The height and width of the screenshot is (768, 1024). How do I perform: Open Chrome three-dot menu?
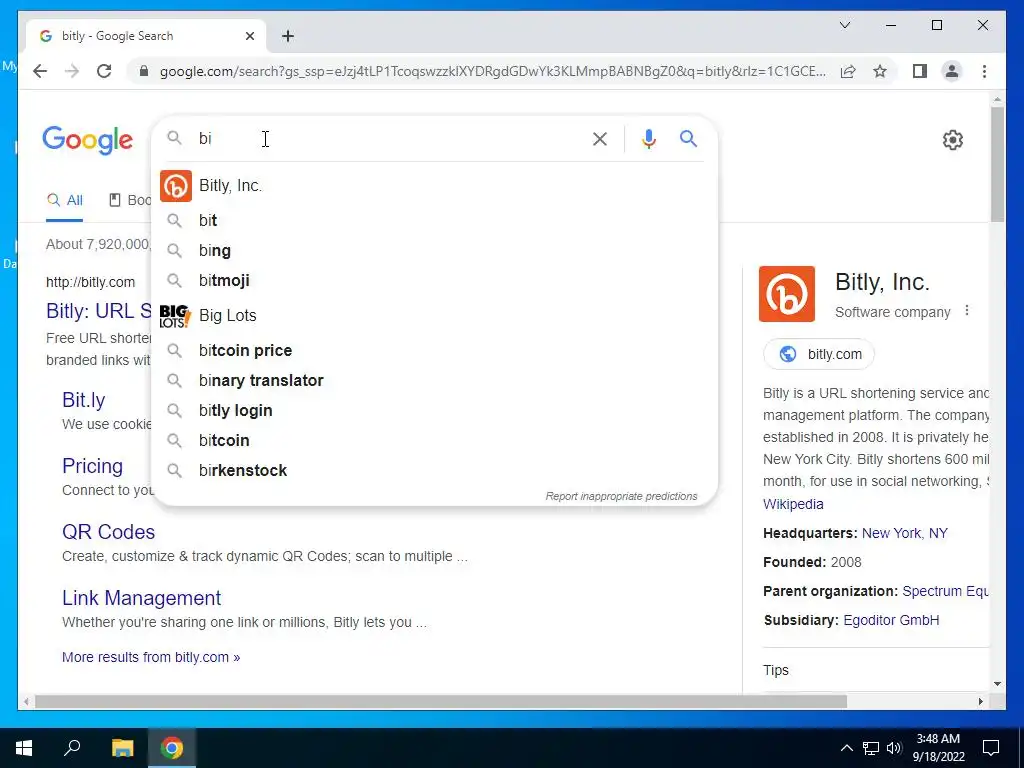(984, 71)
